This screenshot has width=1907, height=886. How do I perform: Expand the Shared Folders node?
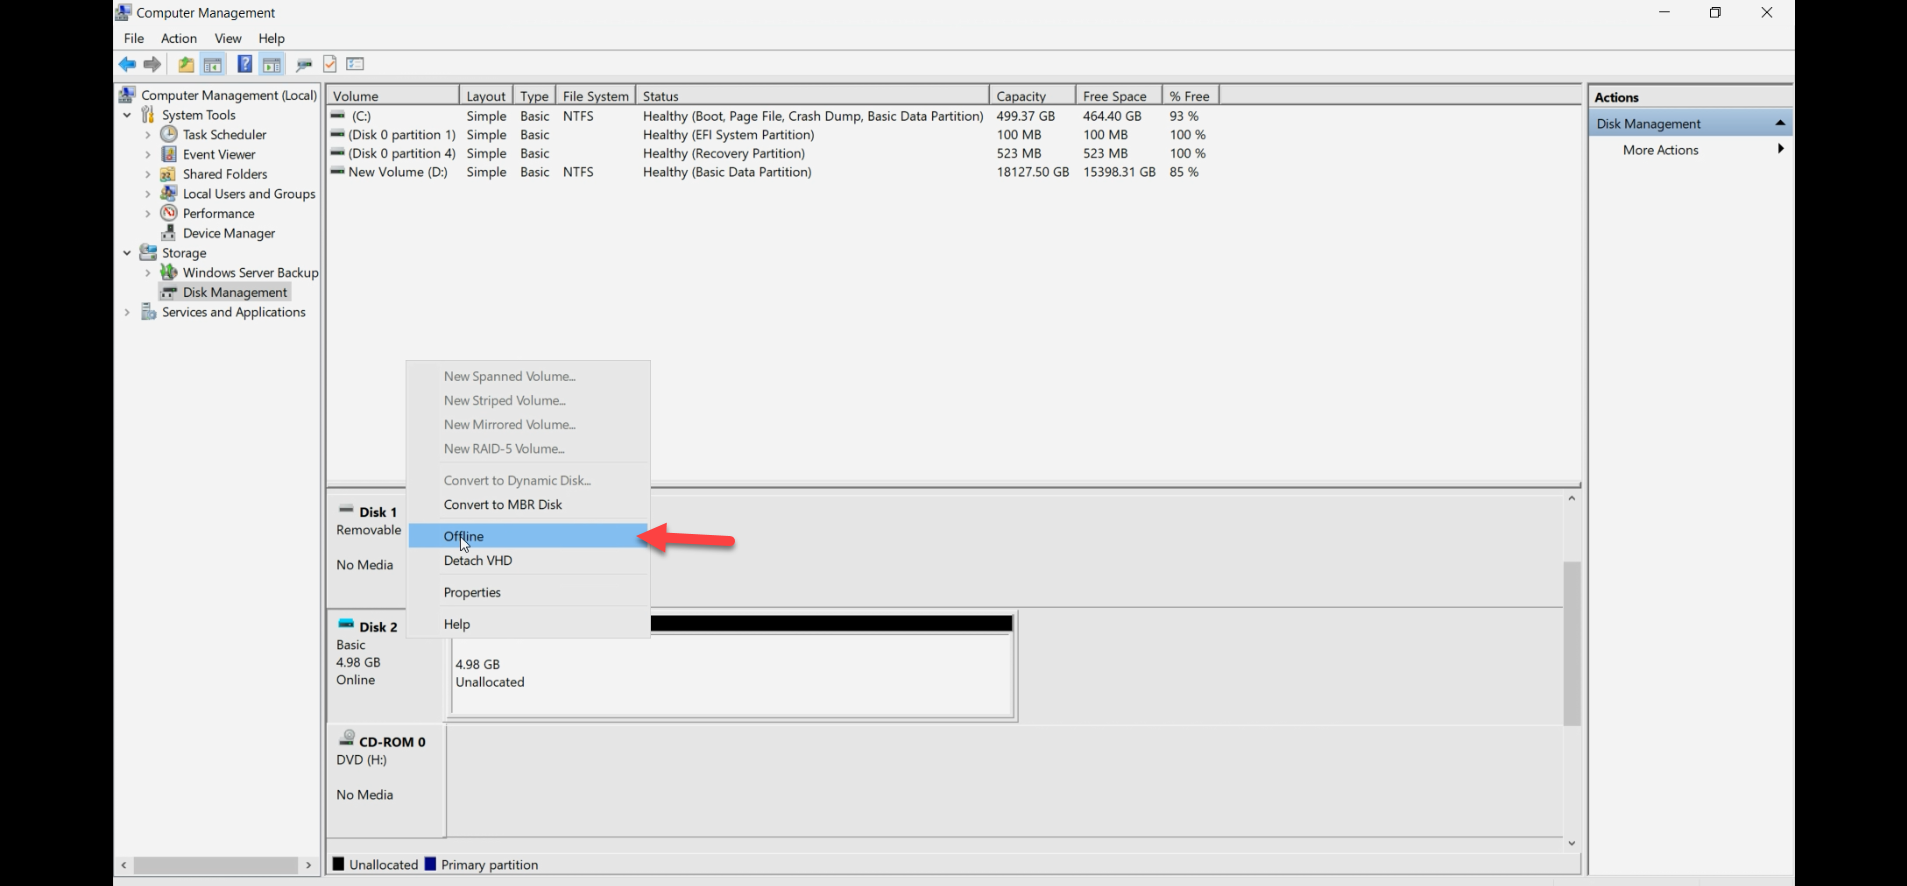click(x=148, y=174)
